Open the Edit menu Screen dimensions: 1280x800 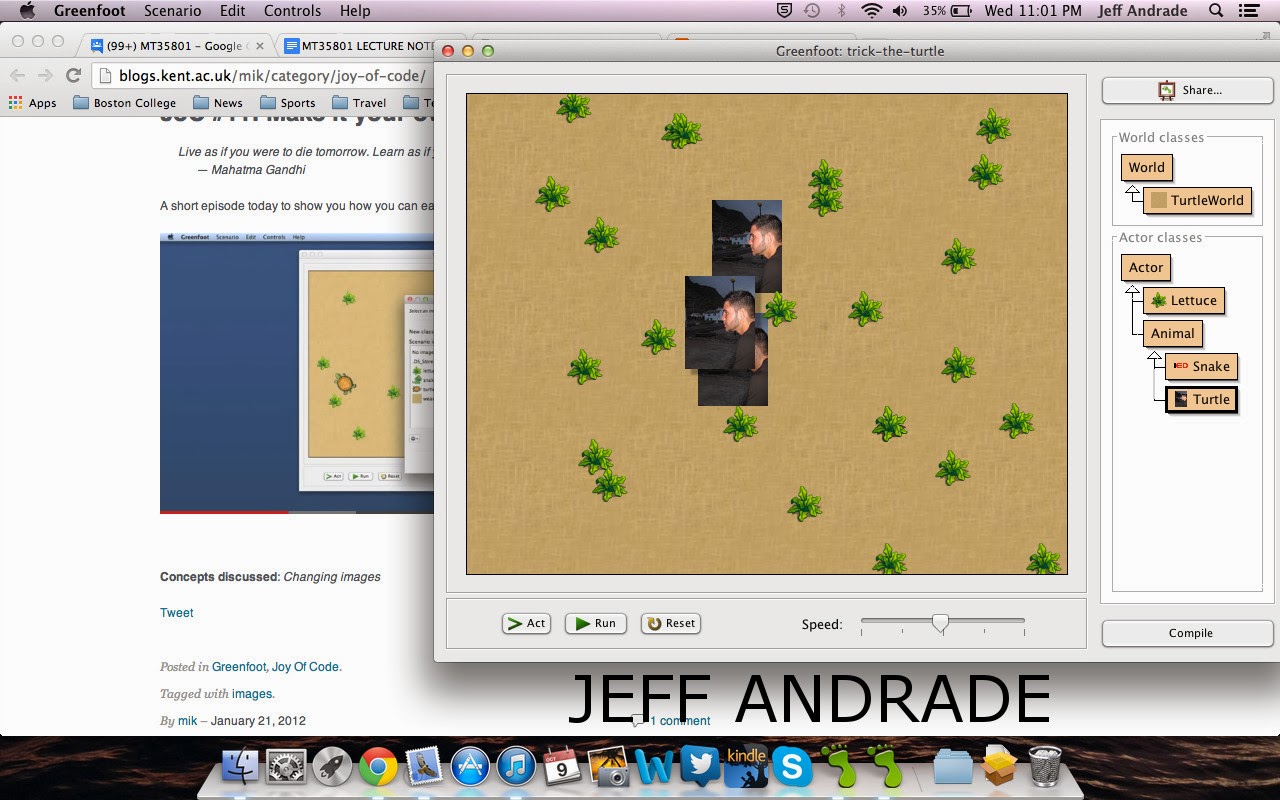(x=233, y=11)
